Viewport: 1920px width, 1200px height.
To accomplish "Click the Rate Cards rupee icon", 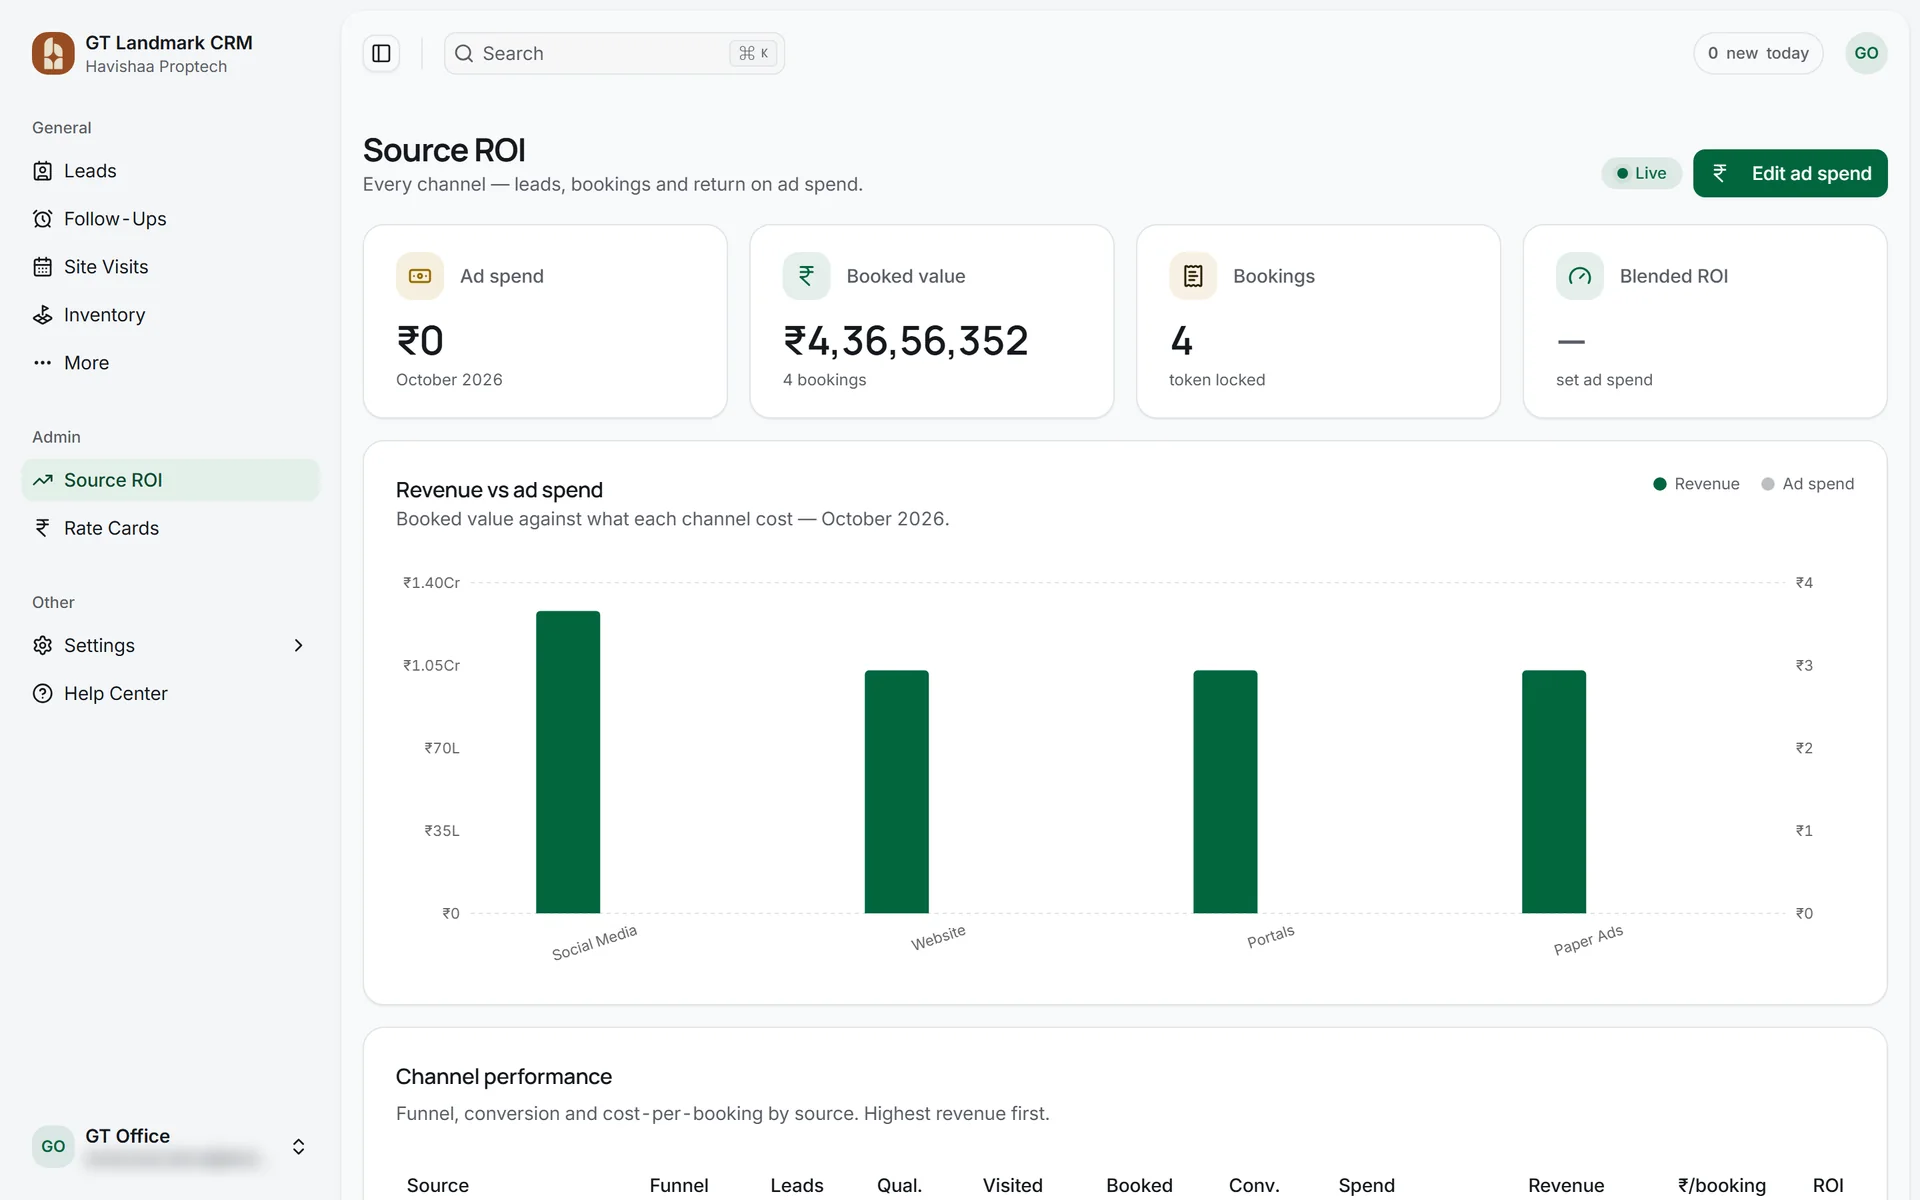I will pos(42,528).
